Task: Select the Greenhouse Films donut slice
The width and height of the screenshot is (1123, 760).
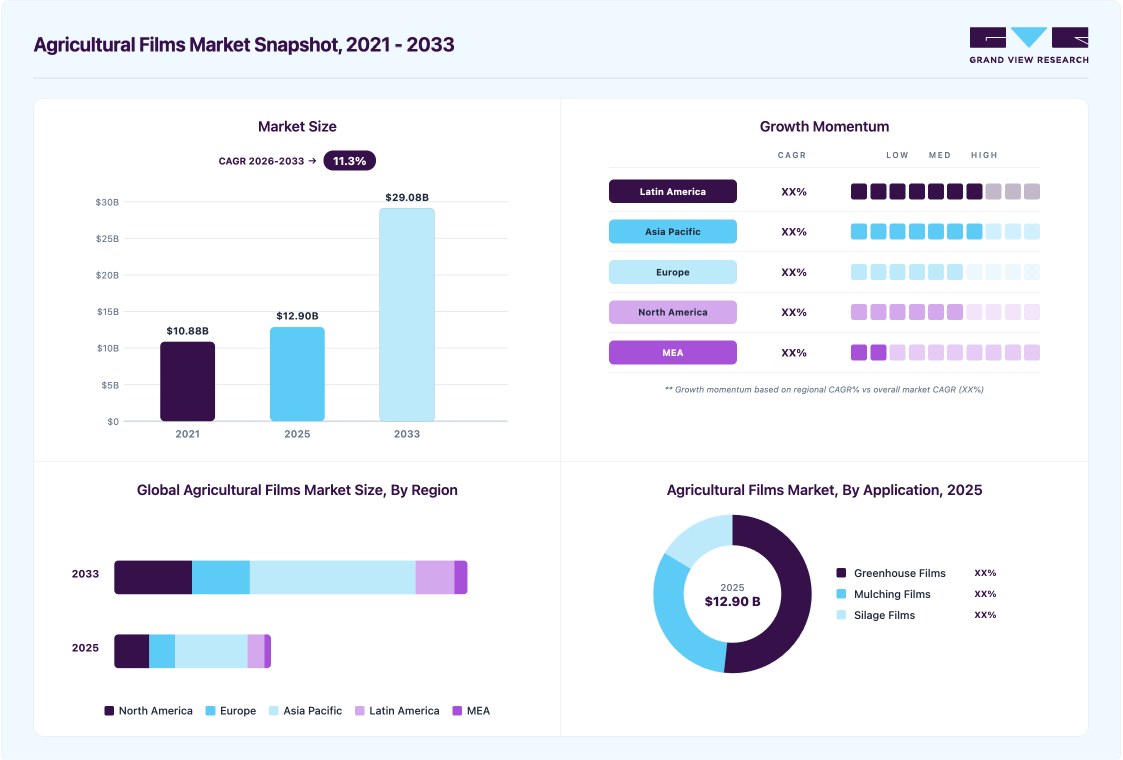Action: (794, 595)
